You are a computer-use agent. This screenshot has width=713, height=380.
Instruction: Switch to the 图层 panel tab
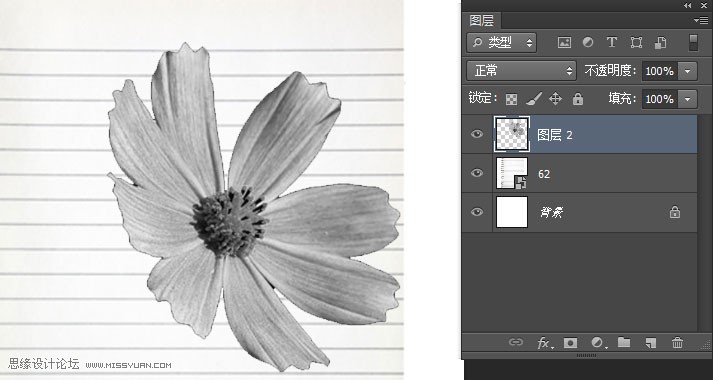[482, 20]
